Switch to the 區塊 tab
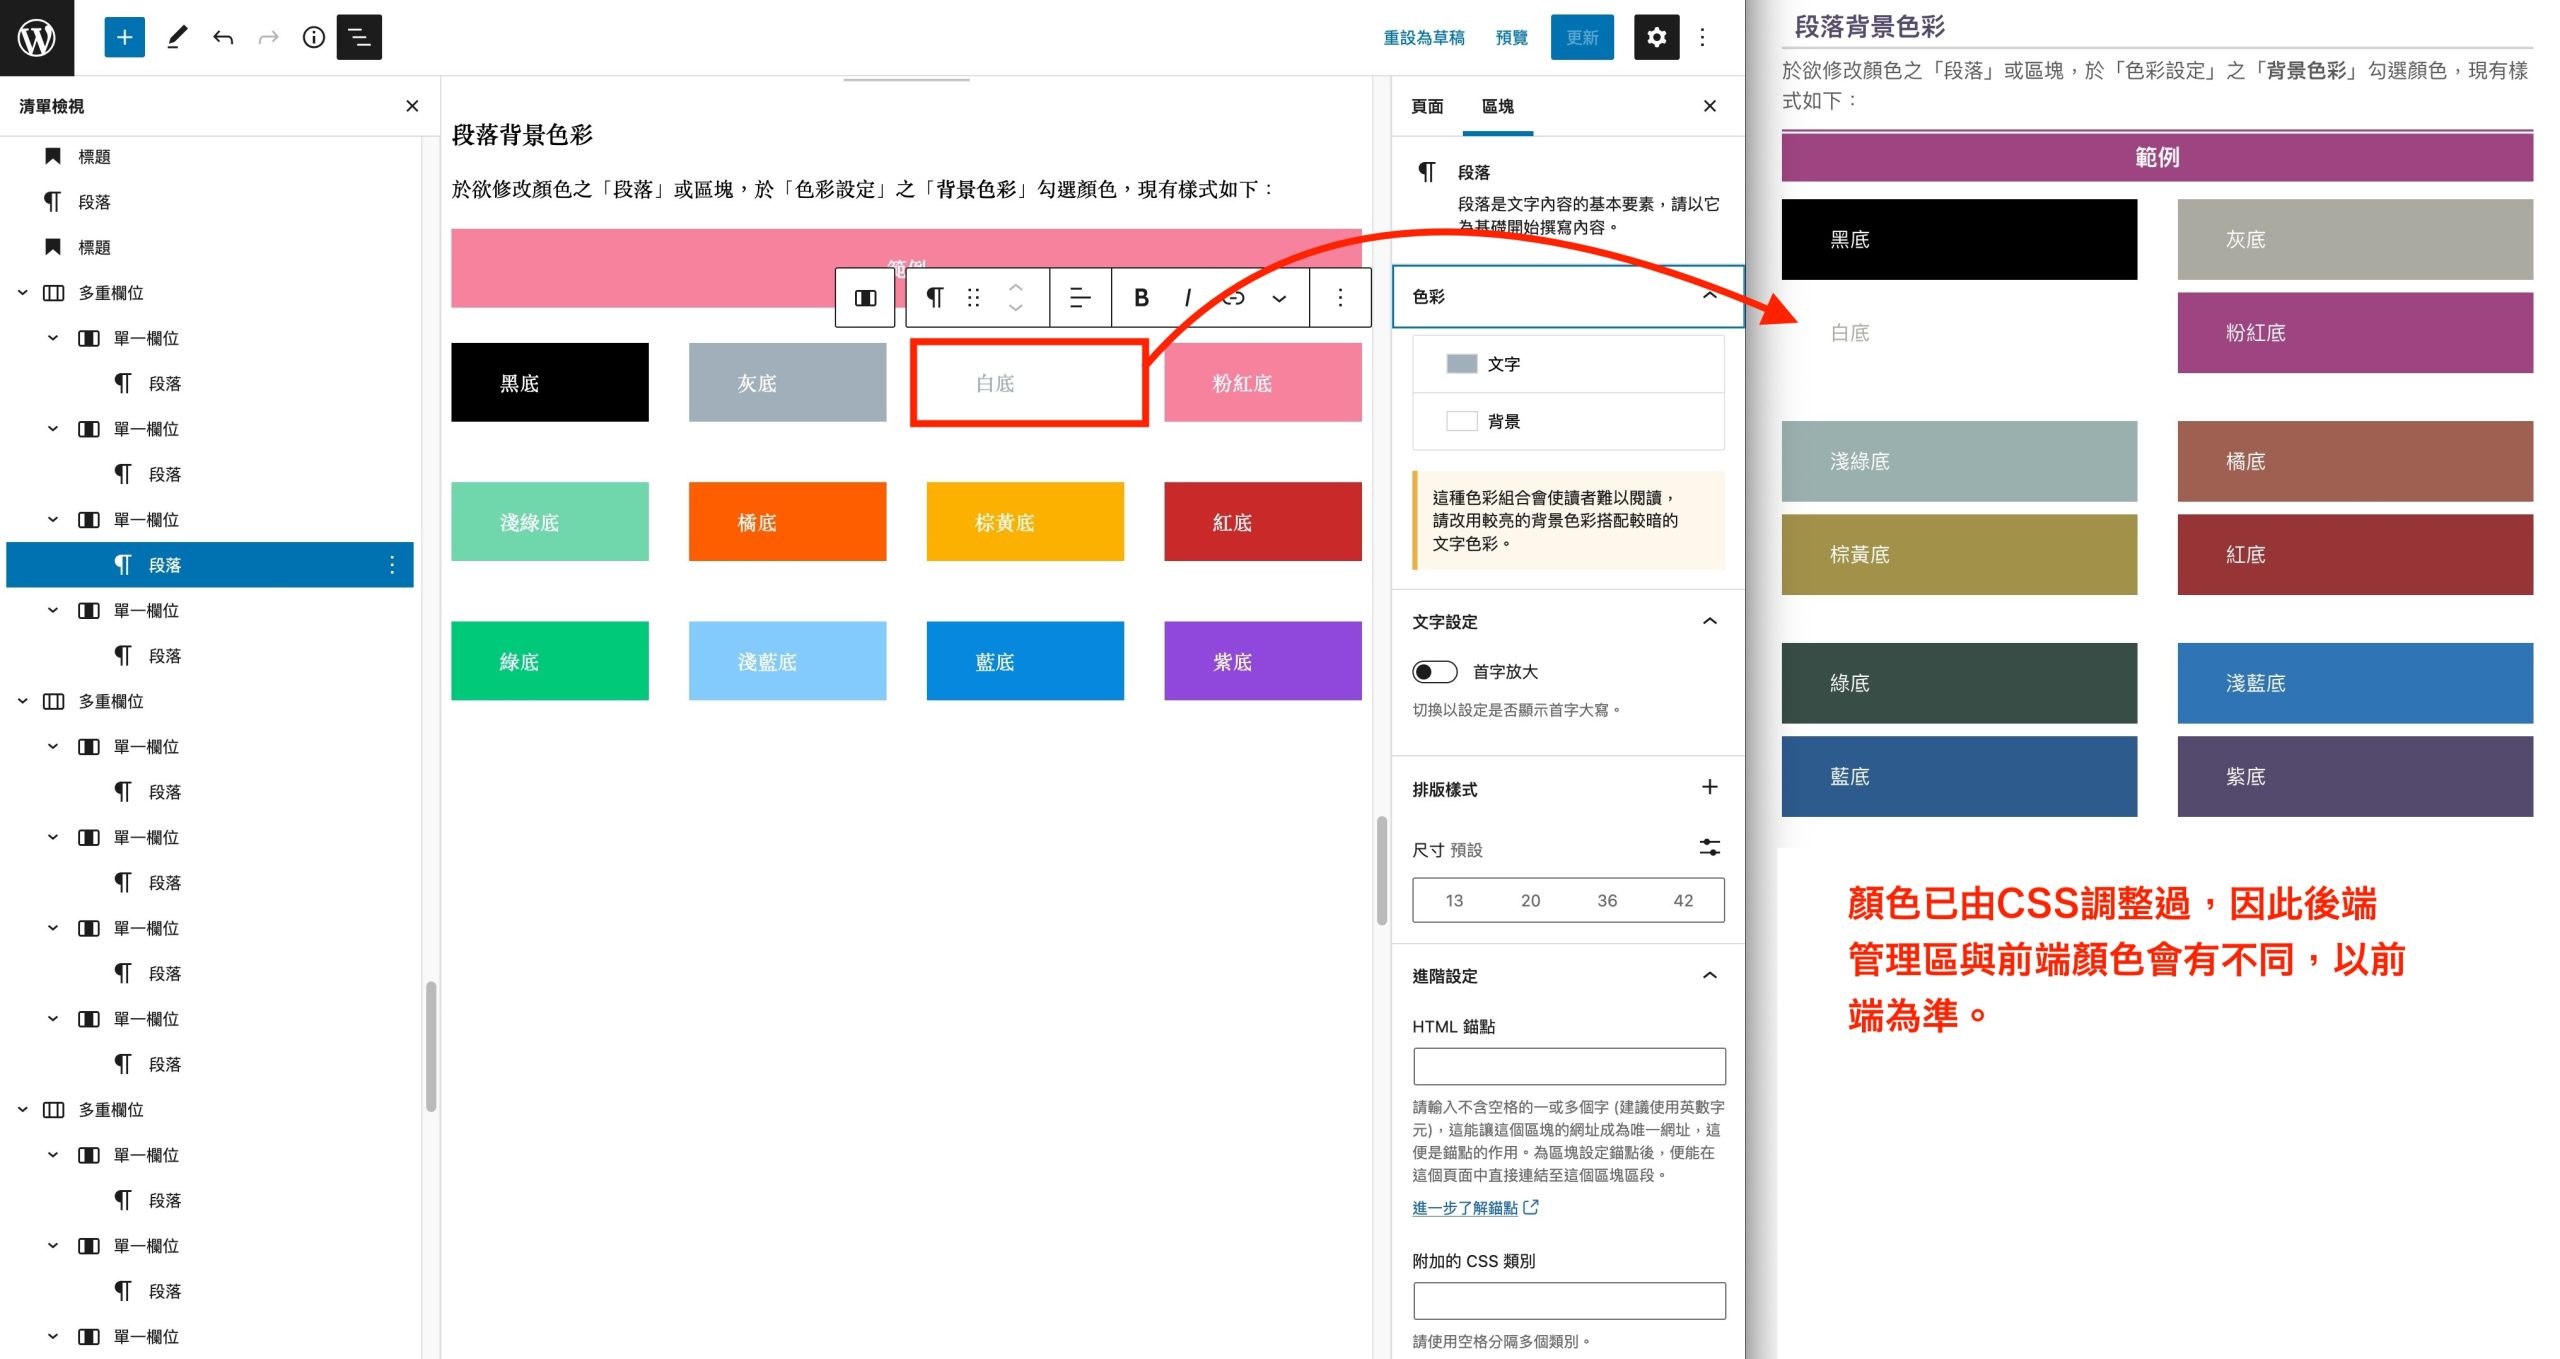2560x1359 pixels. [1497, 106]
